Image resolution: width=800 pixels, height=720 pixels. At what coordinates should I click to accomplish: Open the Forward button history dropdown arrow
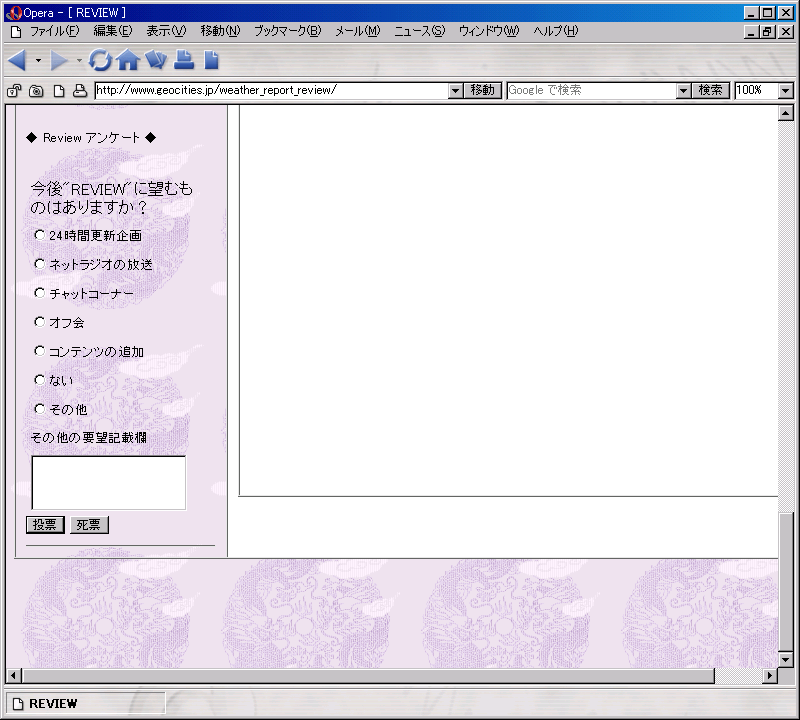(x=80, y=60)
